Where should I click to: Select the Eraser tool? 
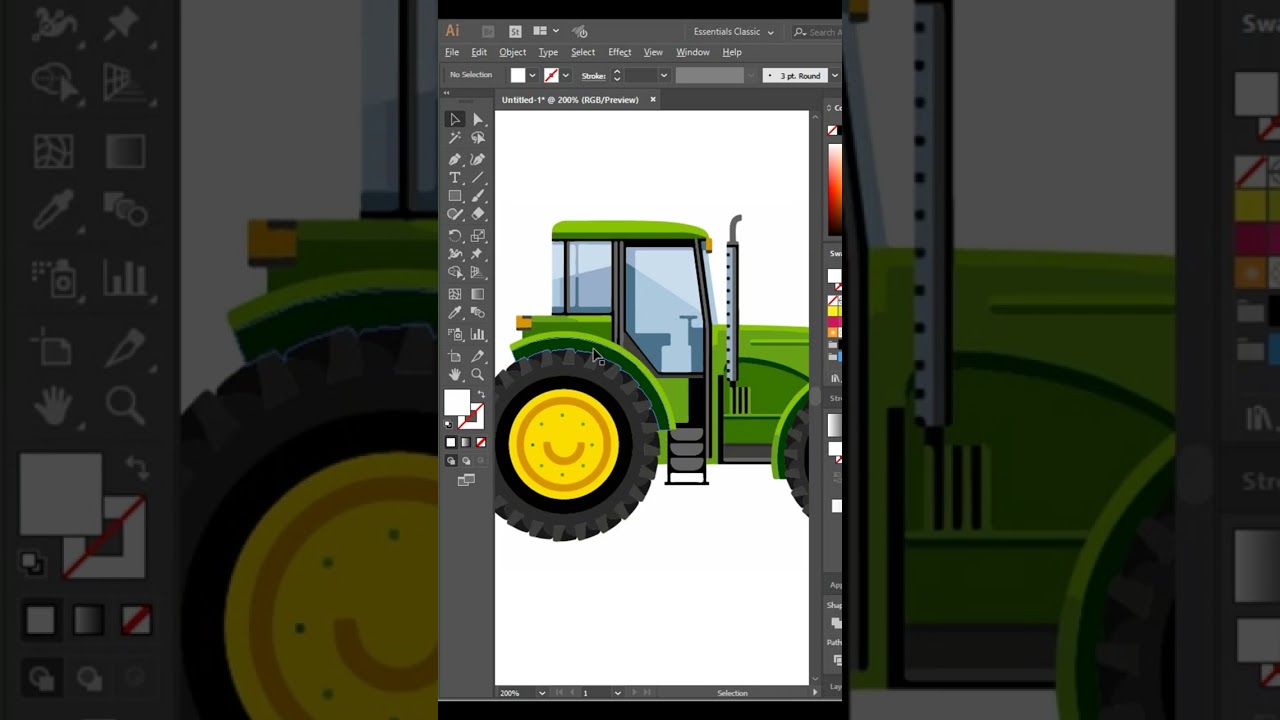pyautogui.click(x=478, y=214)
